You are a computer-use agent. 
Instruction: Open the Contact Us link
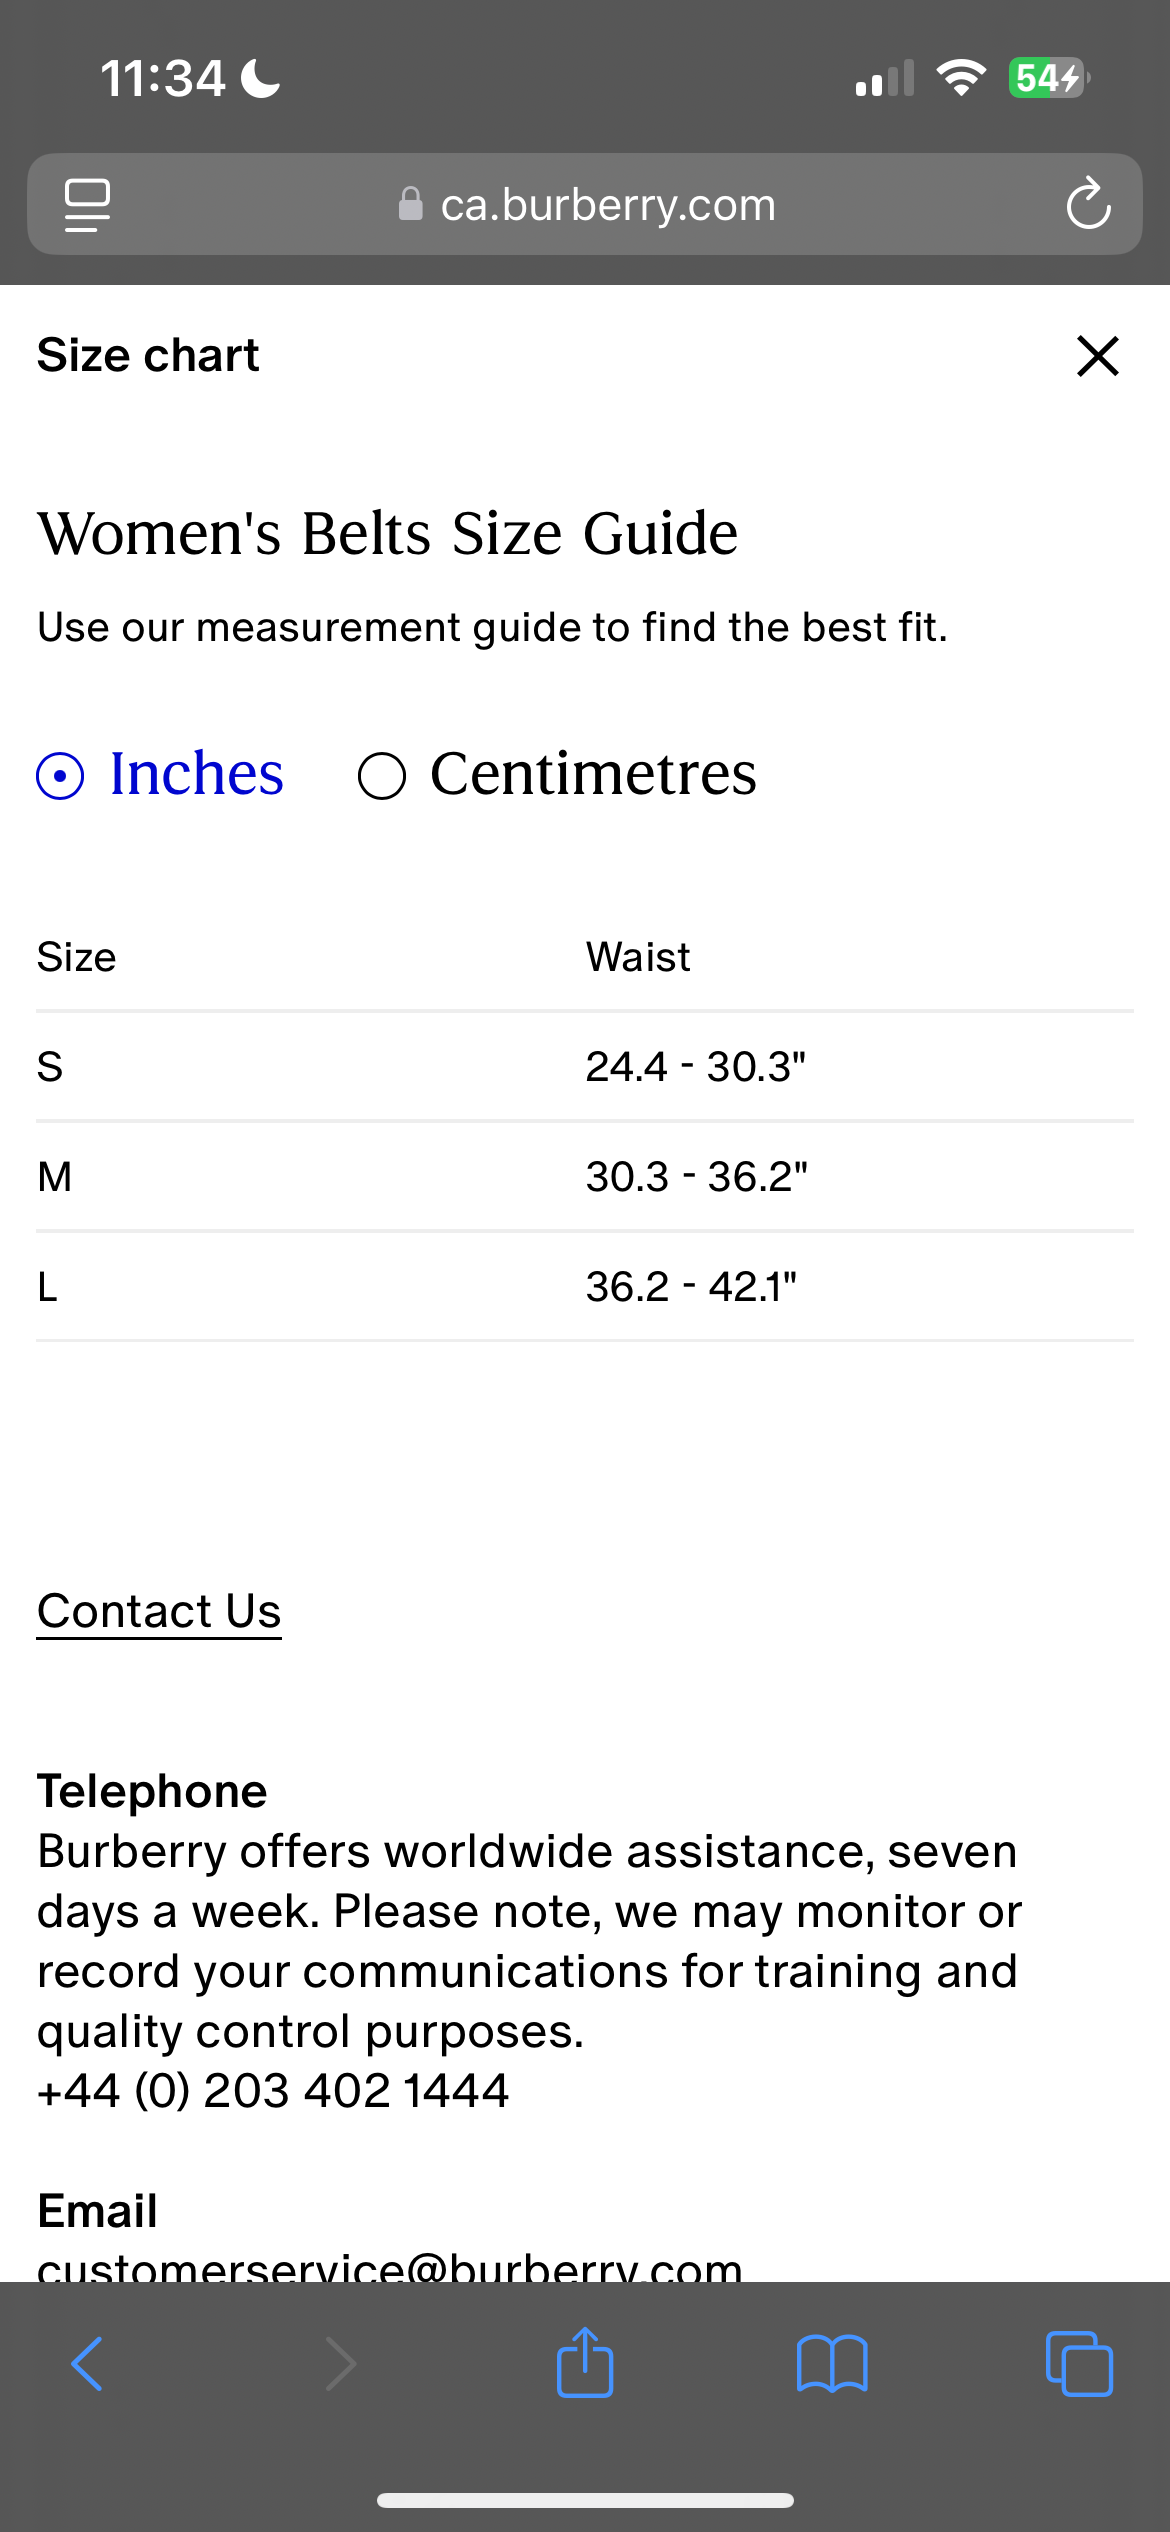click(159, 1611)
